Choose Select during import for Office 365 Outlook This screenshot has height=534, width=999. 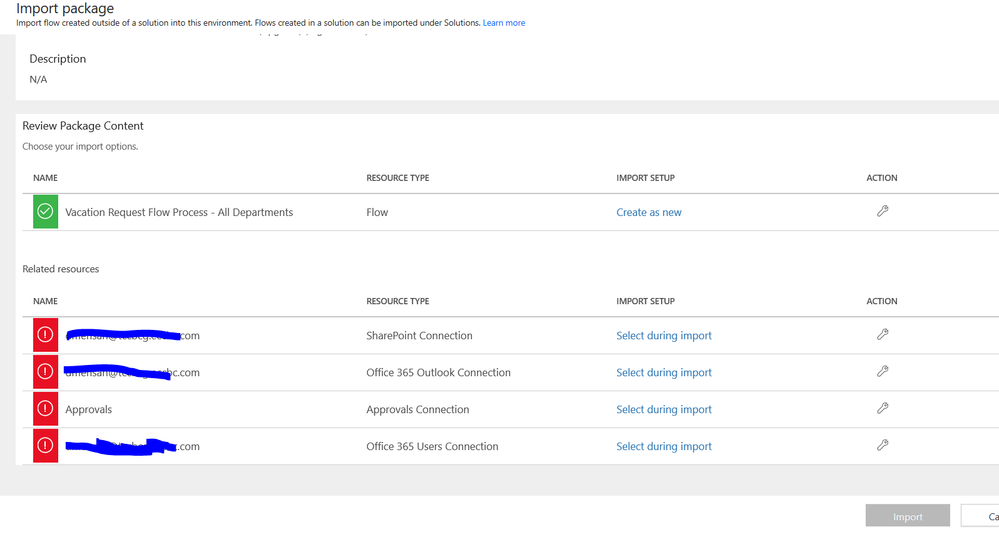(x=664, y=373)
